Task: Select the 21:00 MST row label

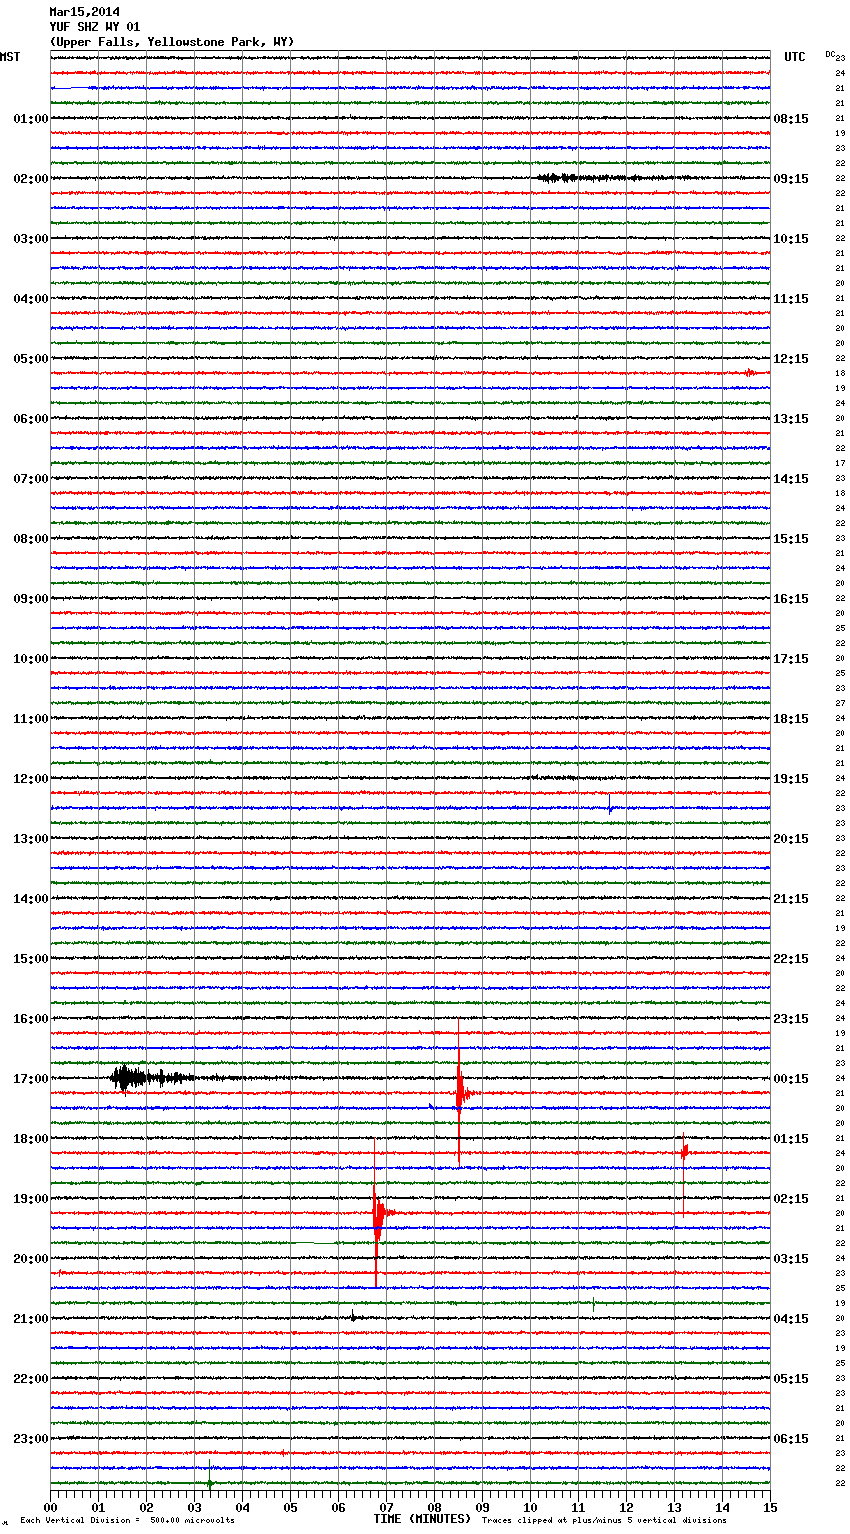Action: tap(31, 1319)
